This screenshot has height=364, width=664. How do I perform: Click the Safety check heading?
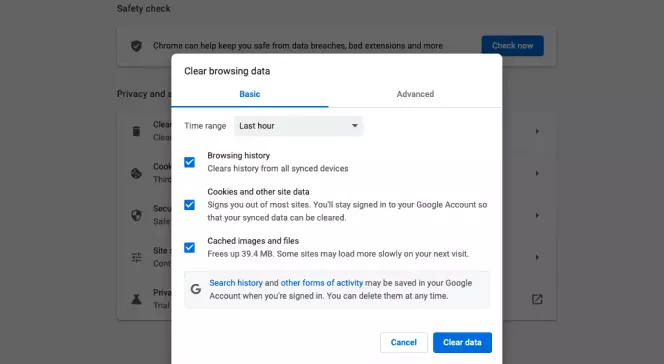pos(144,8)
